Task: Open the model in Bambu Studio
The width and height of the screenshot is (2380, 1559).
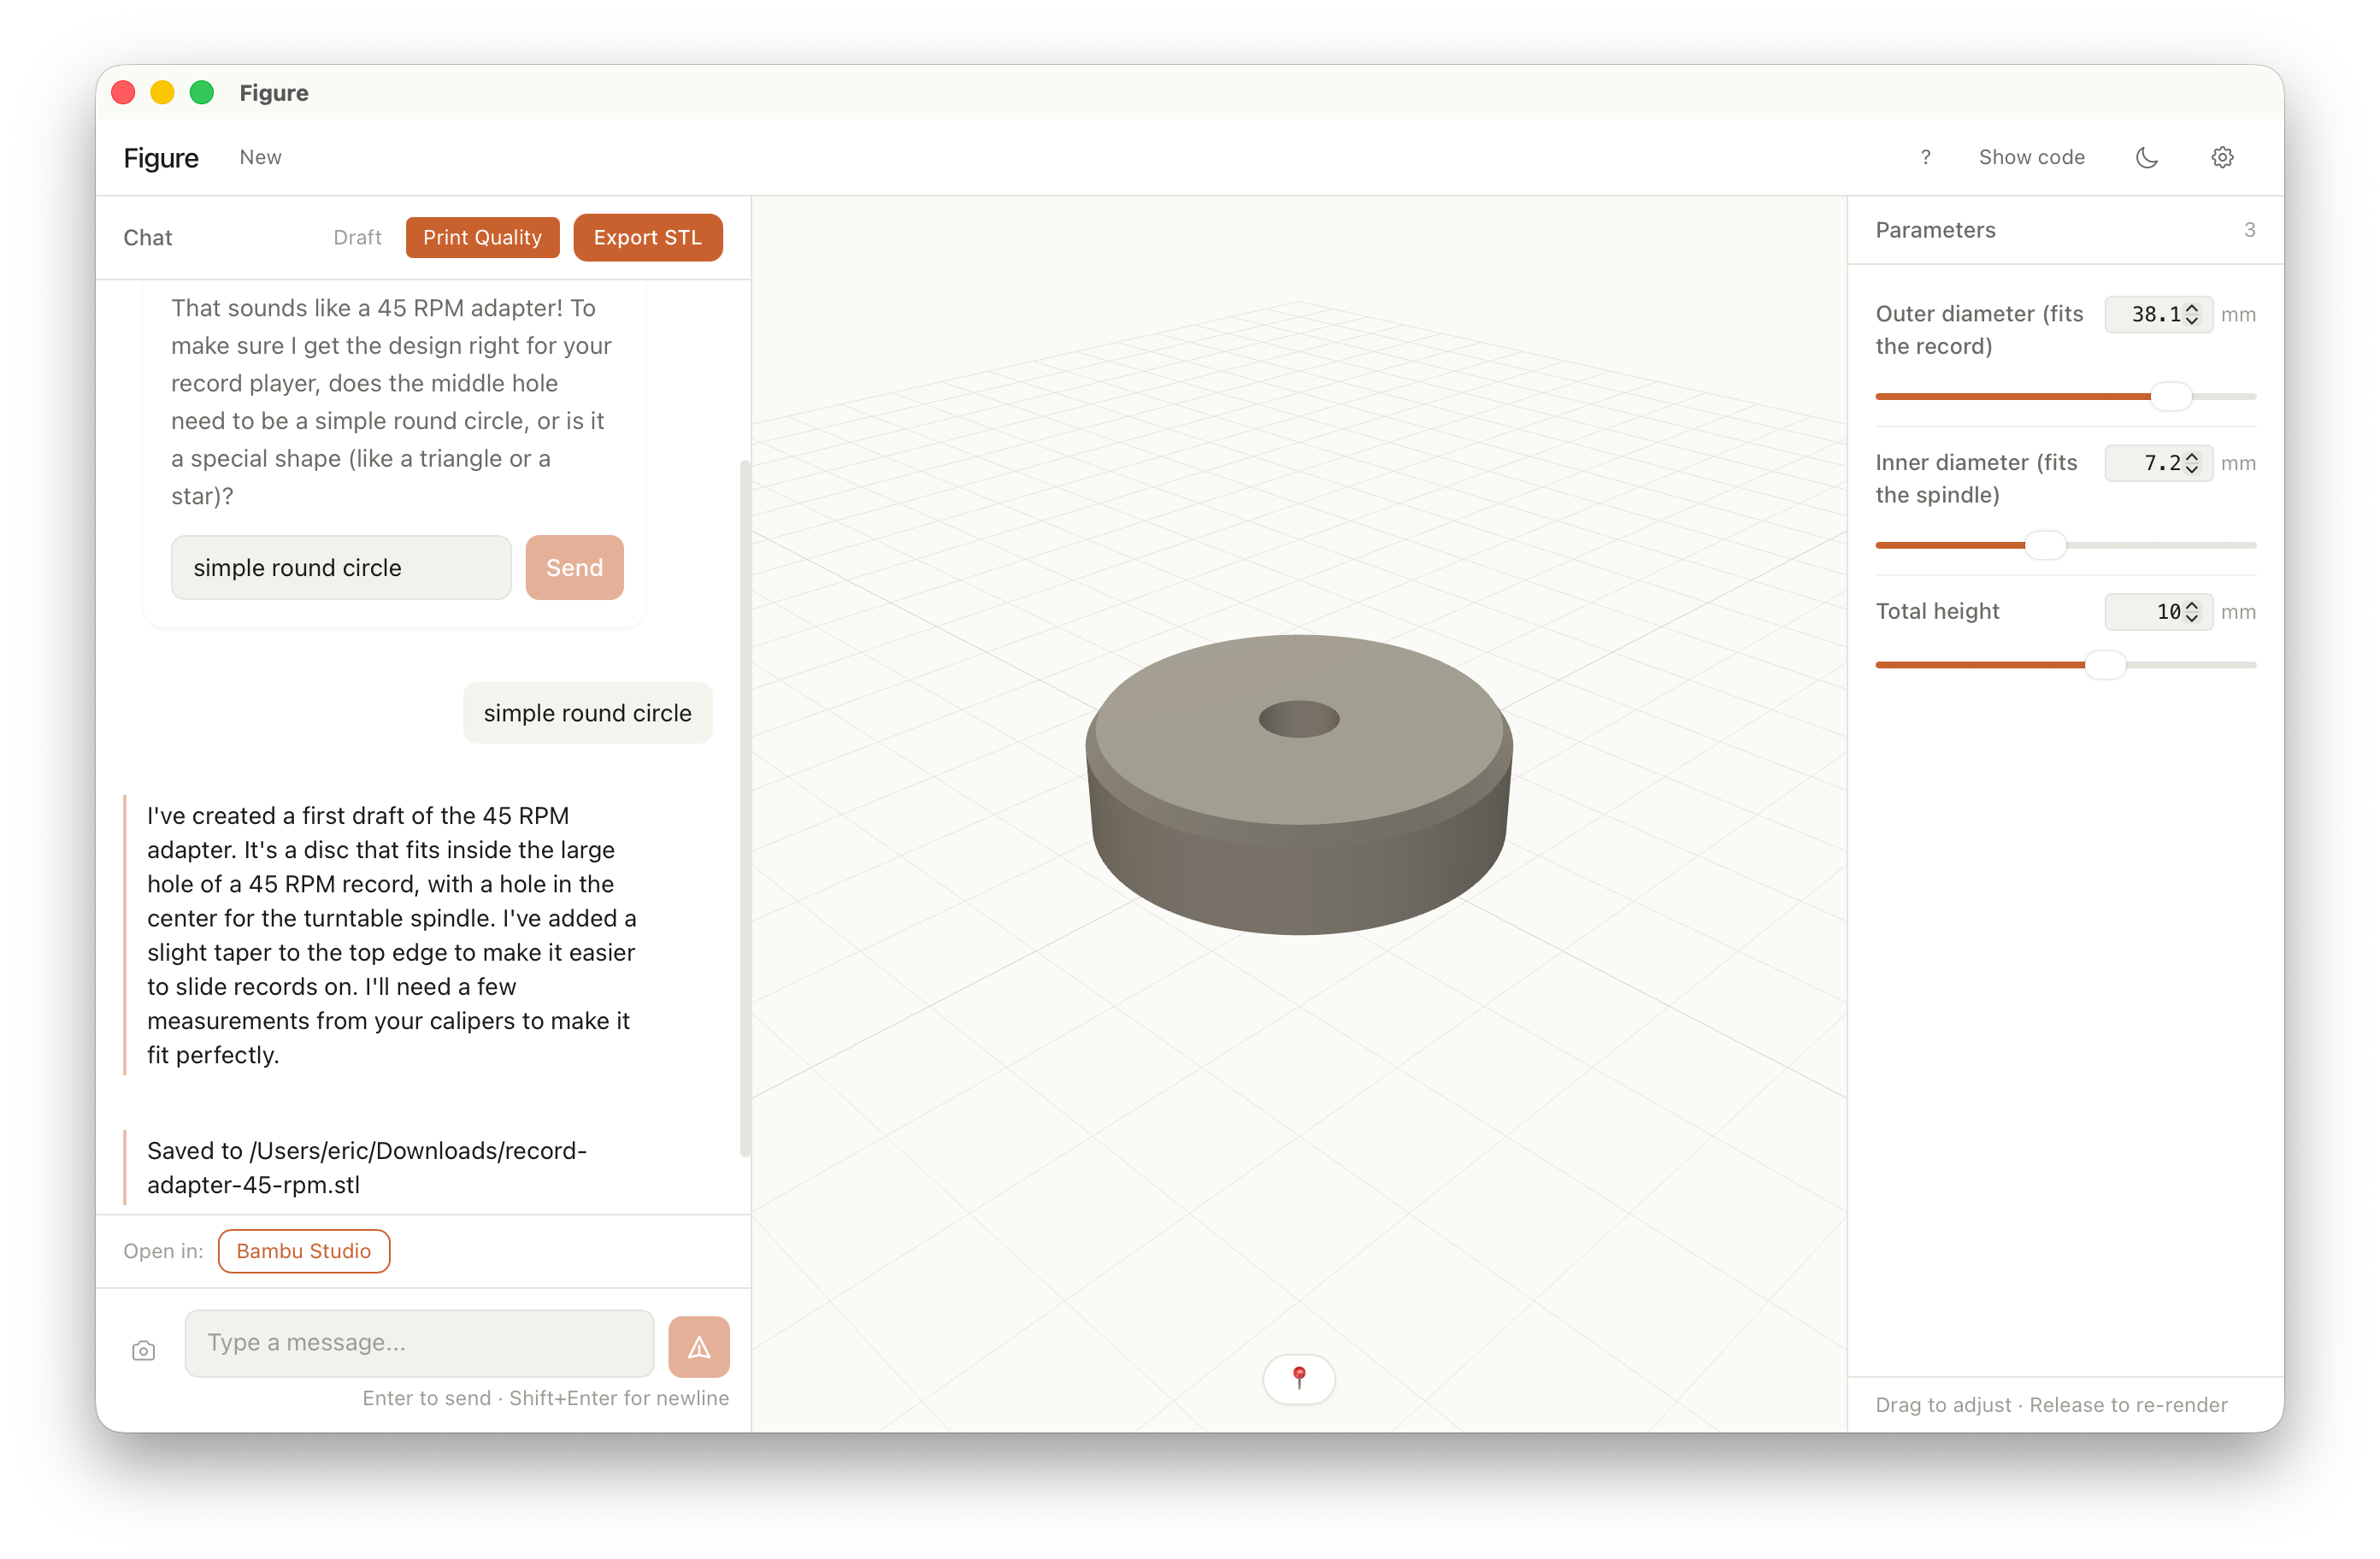Action: tap(303, 1251)
